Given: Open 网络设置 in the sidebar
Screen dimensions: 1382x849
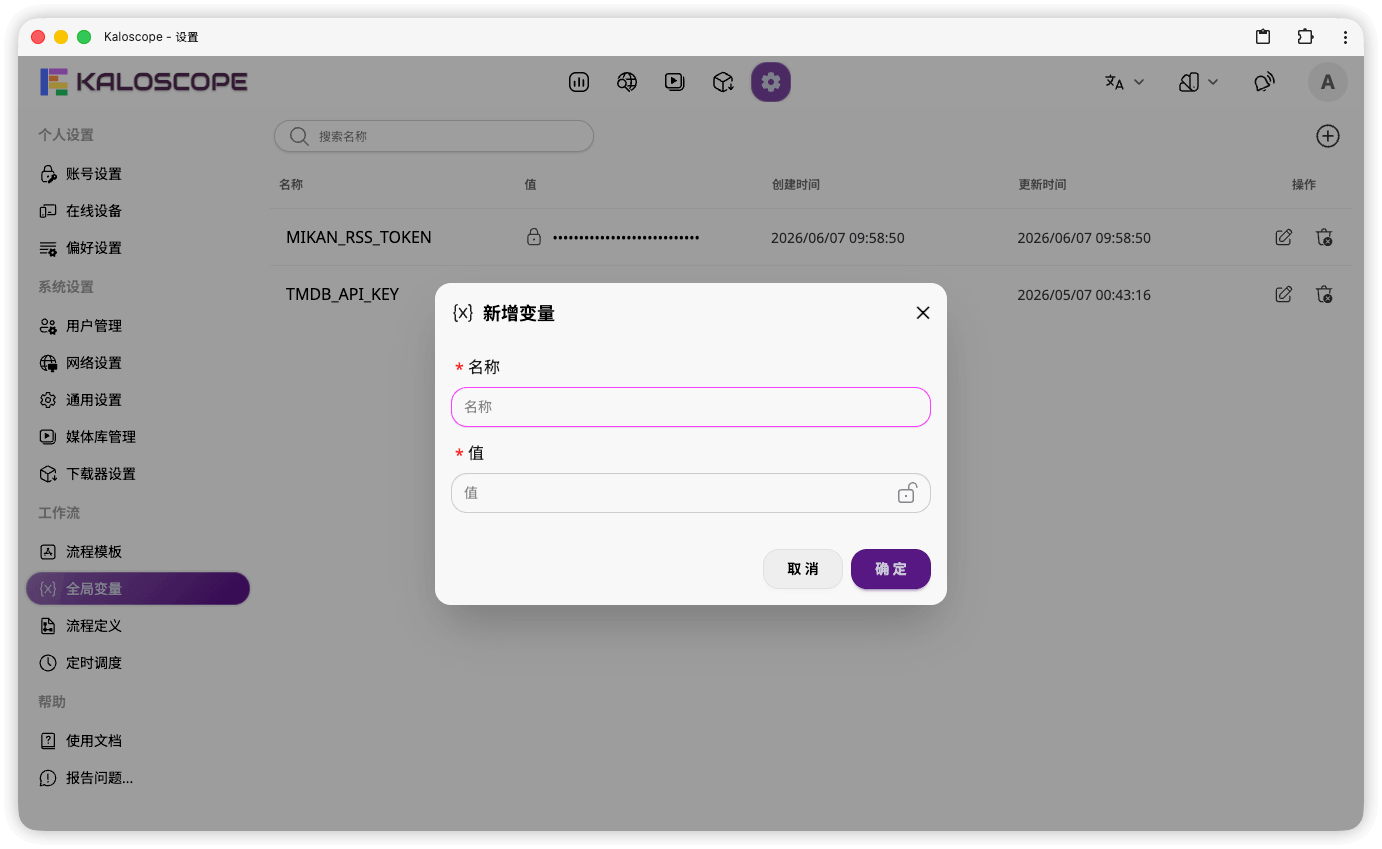Looking at the screenshot, I should tap(138, 363).
